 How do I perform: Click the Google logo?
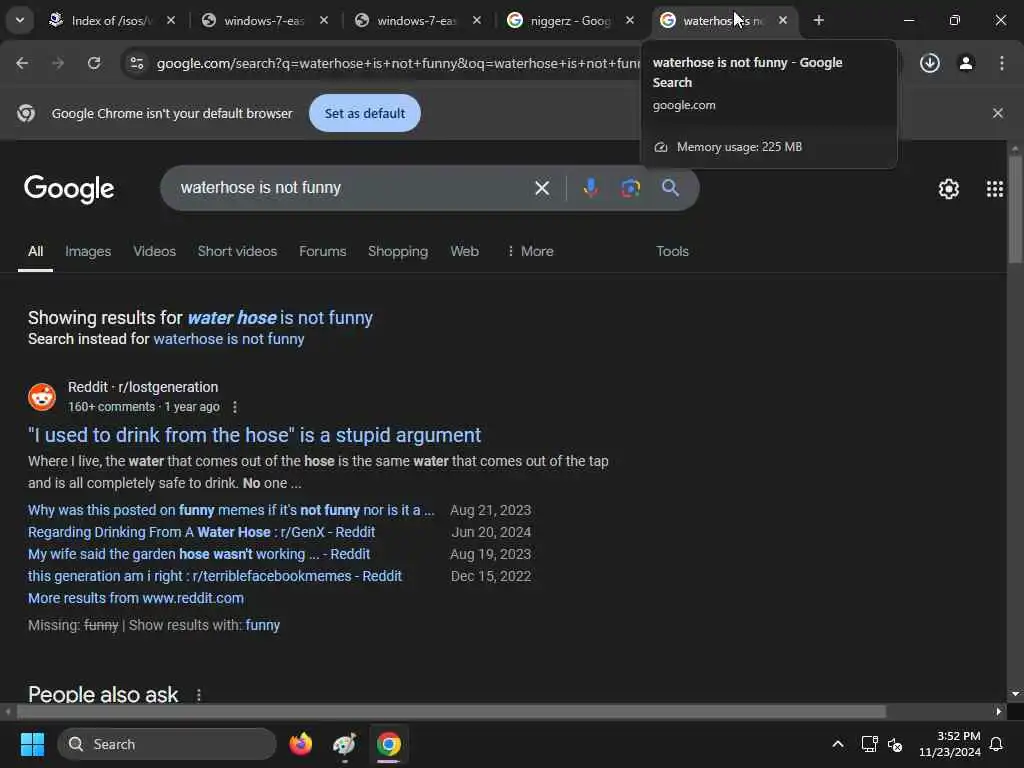pos(69,189)
